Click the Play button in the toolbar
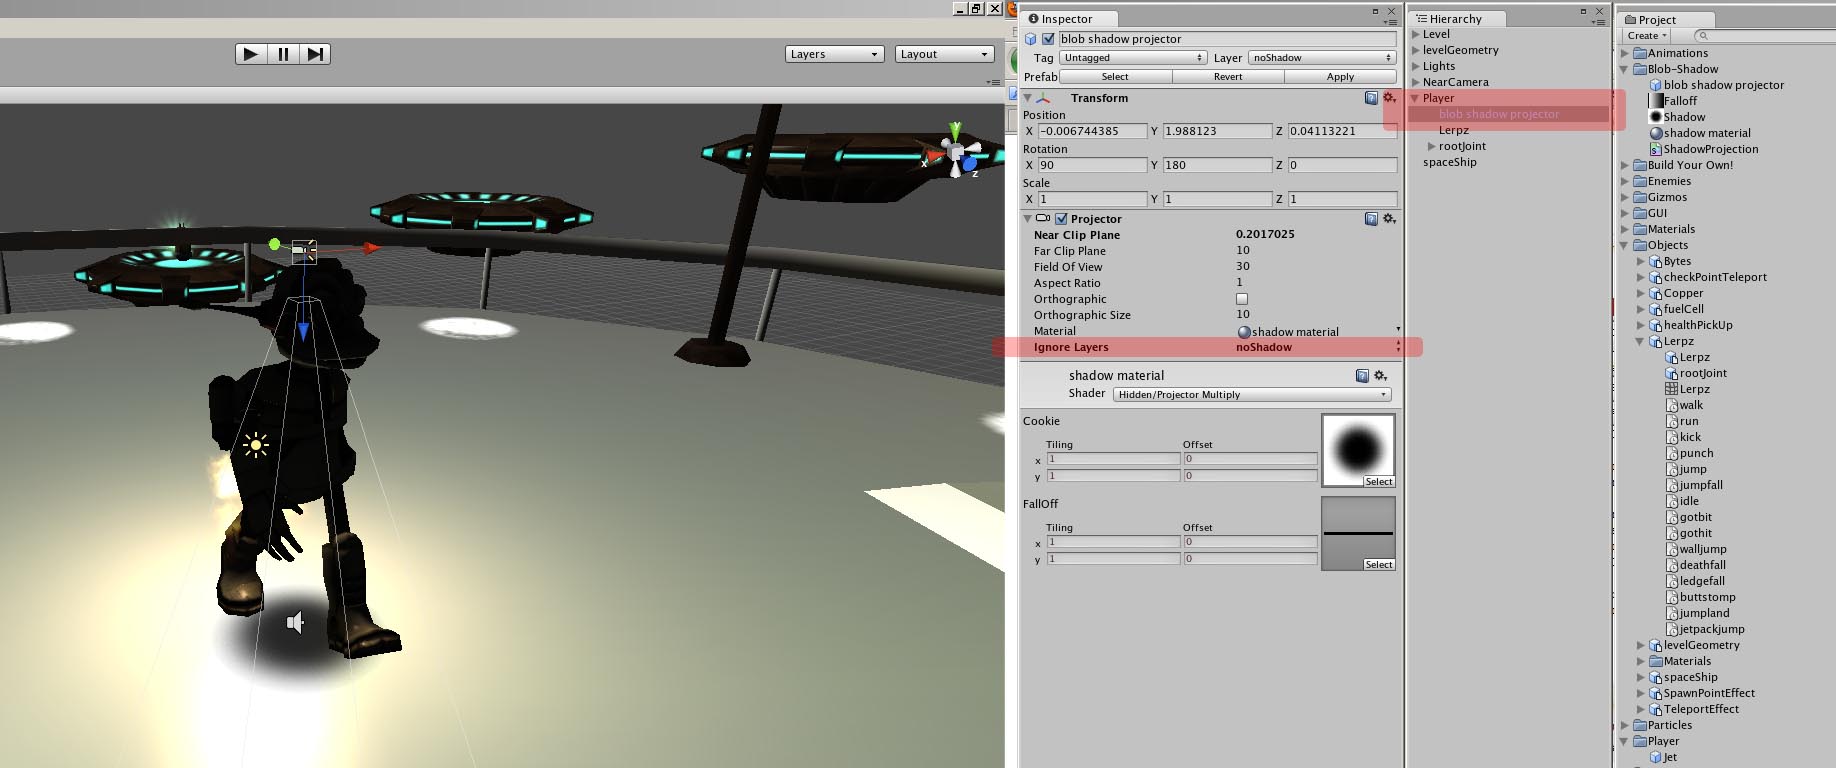 250,54
